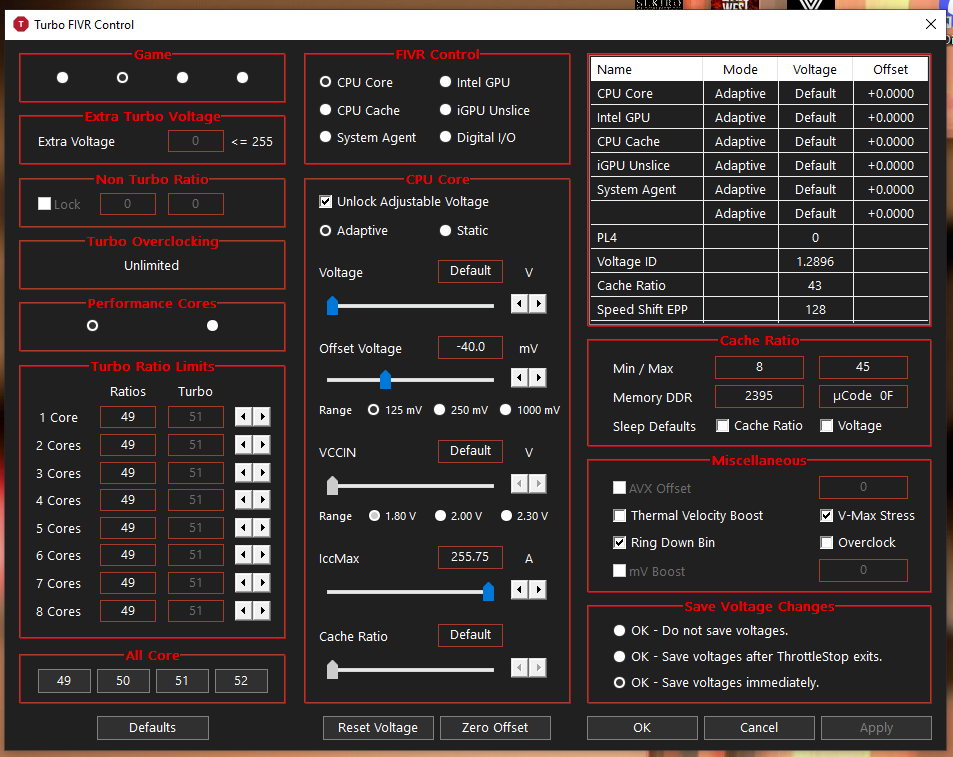Click the Cache Ratio Max field showing 45
Image resolution: width=953 pixels, height=757 pixels.
(x=863, y=367)
